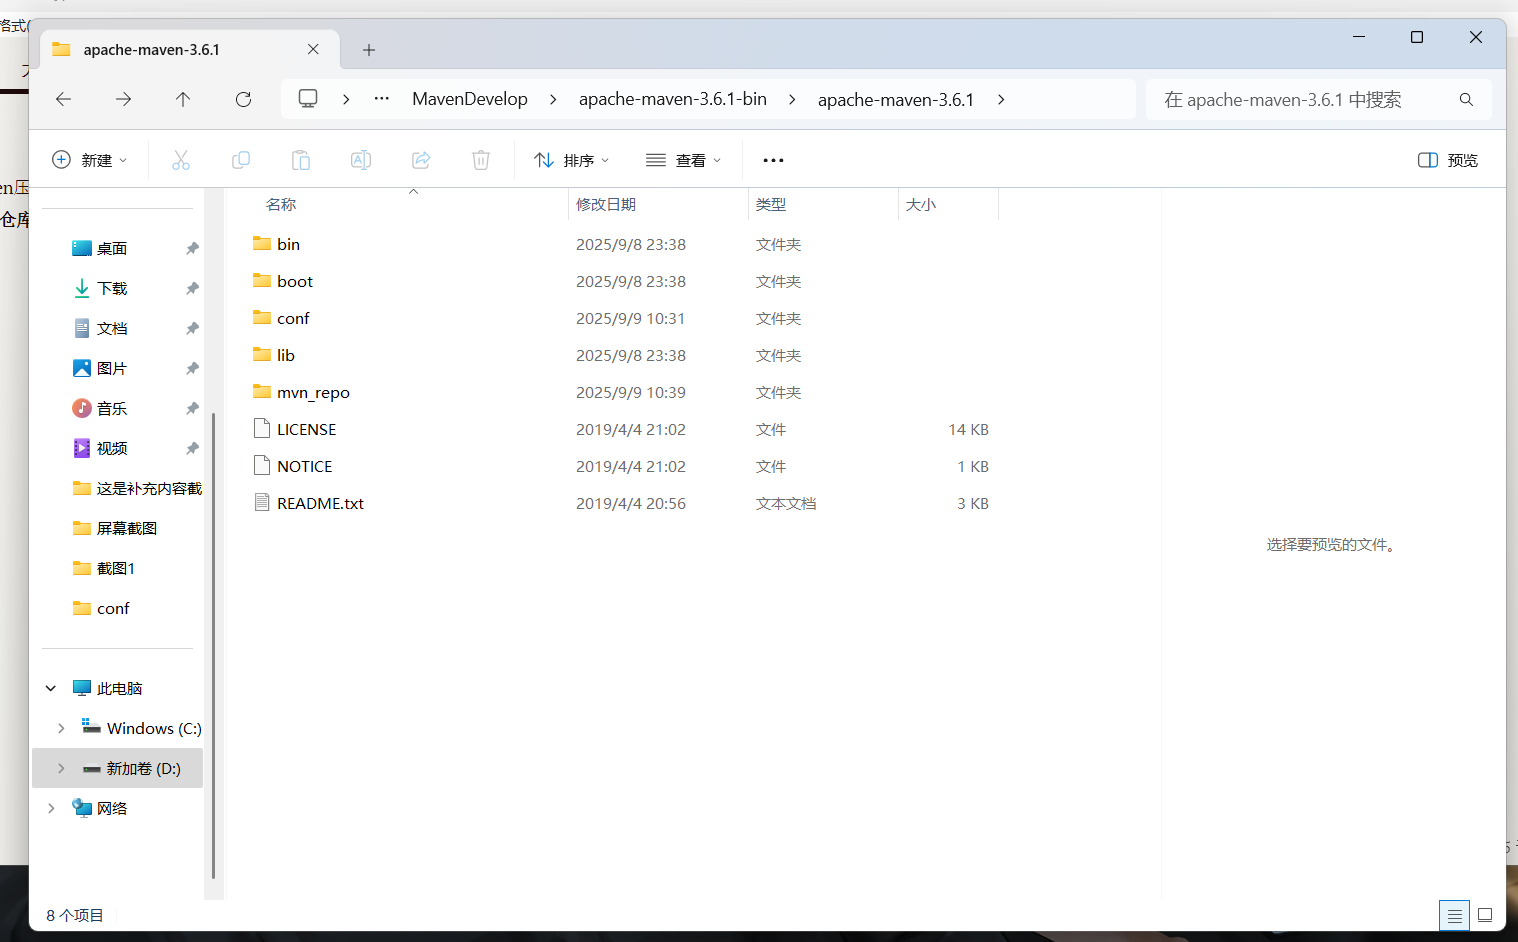This screenshot has width=1518, height=942.
Task: Open 图片 in the sidebar
Action: [112, 368]
